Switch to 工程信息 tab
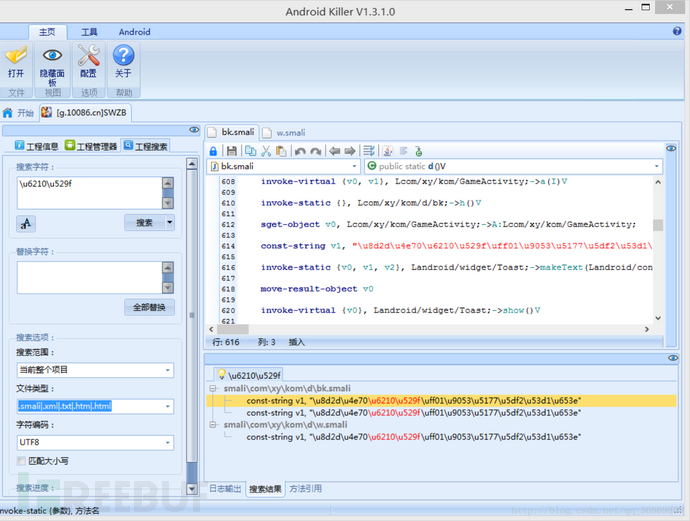The height and width of the screenshot is (521, 690). 37,146
